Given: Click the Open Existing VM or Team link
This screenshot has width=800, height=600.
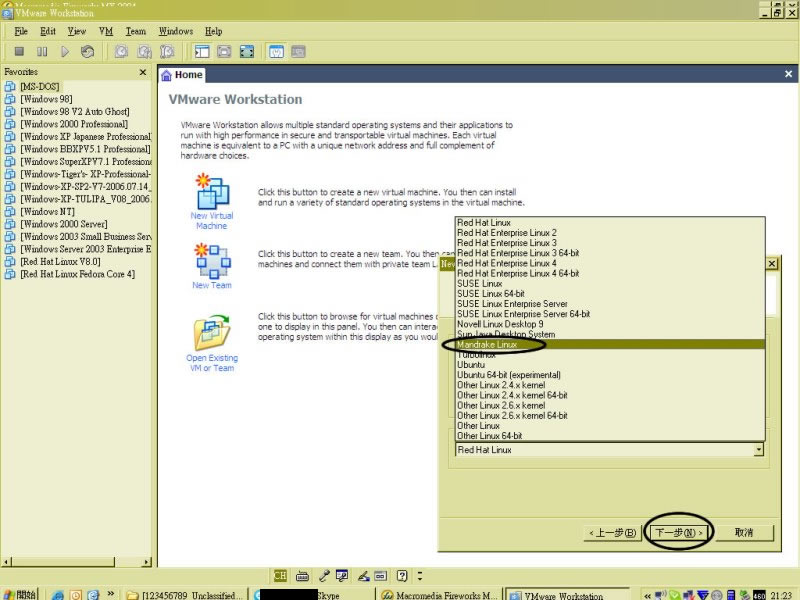Looking at the screenshot, I should point(212,363).
